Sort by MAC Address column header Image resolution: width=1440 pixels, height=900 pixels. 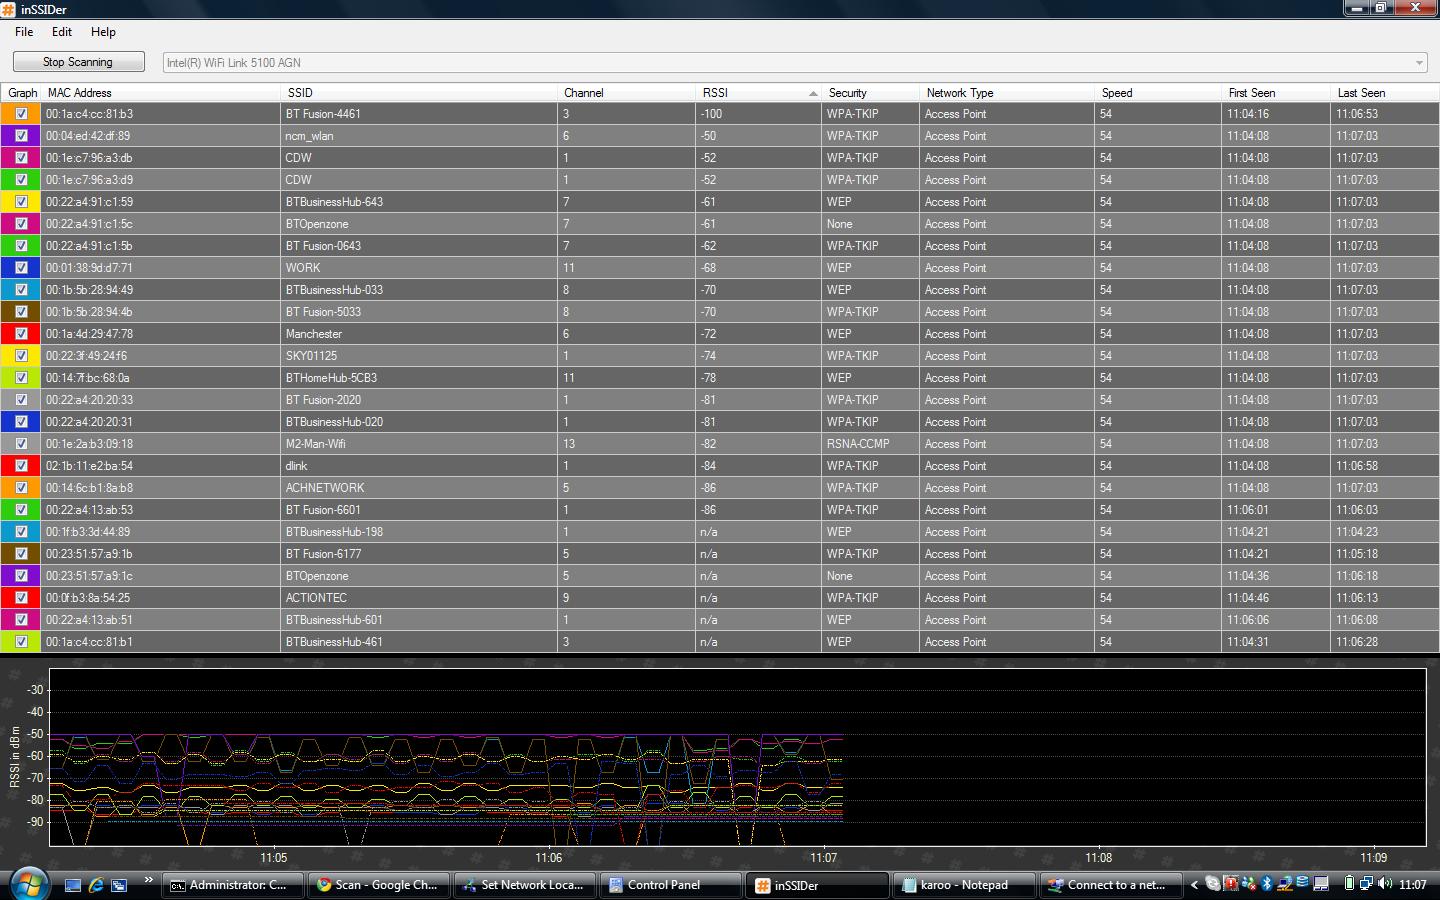pyautogui.click(x=161, y=93)
